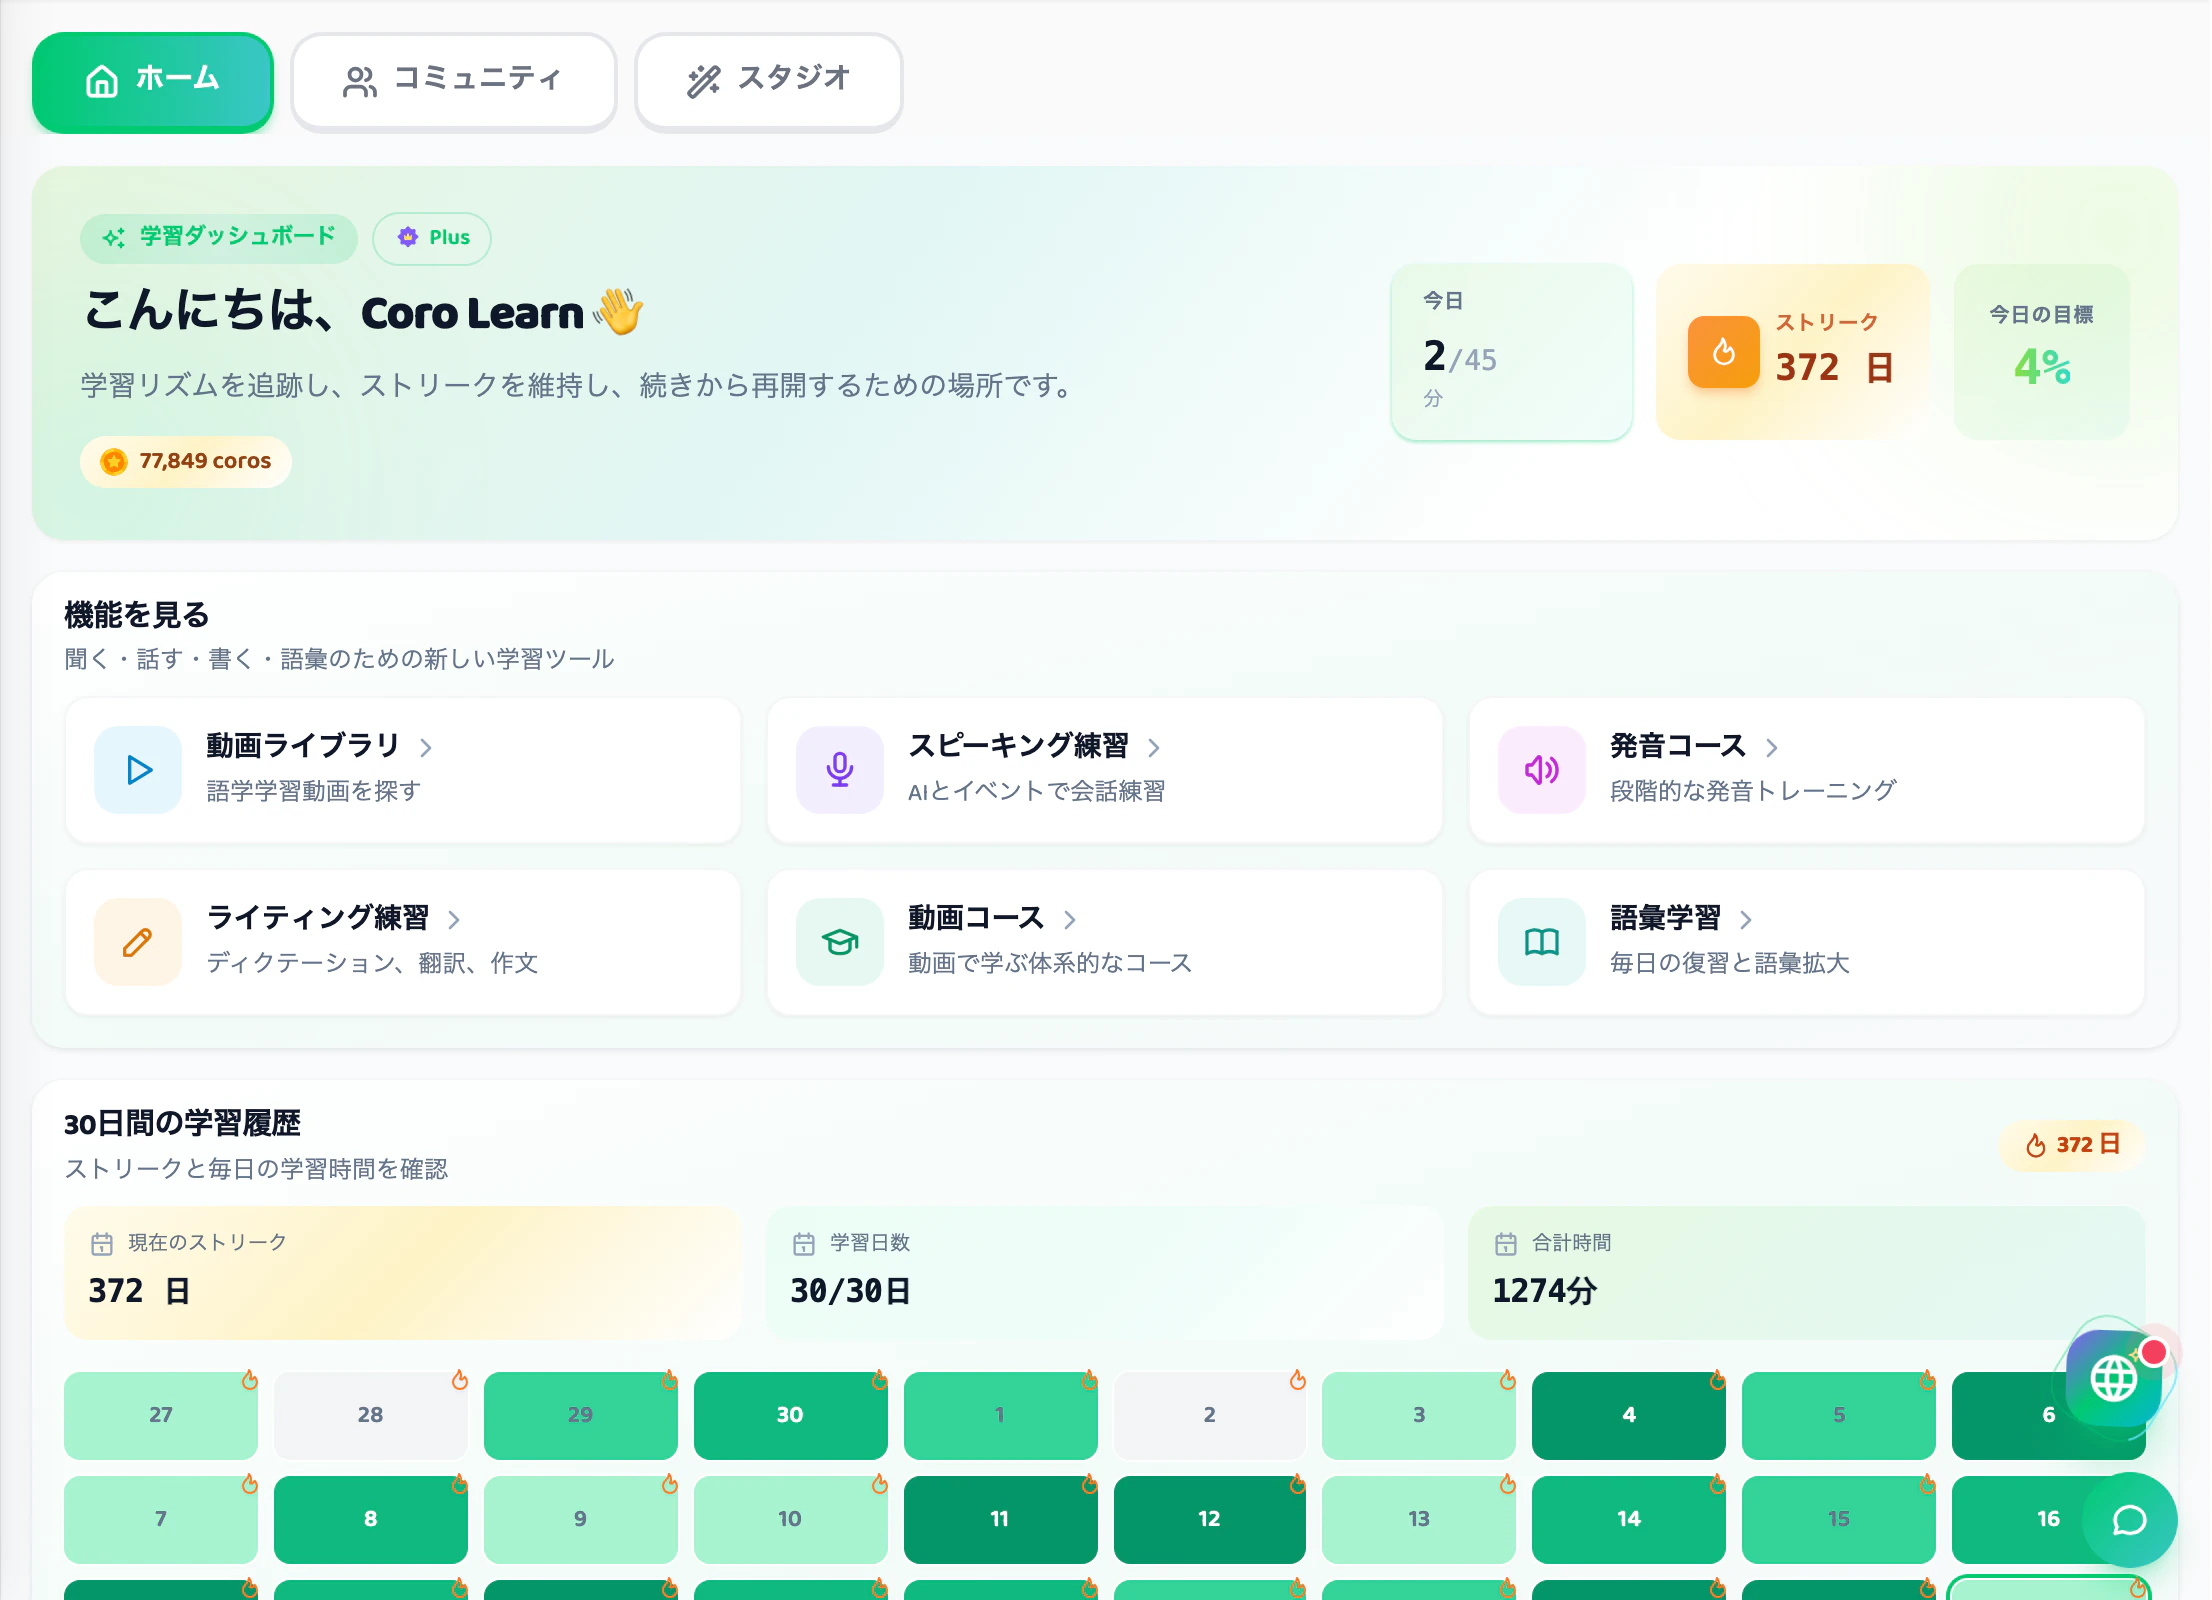Click the sparkle icon in 学習ダッシュボード badge
The height and width of the screenshot is (1600, 2212).
[x=114, y=237]
